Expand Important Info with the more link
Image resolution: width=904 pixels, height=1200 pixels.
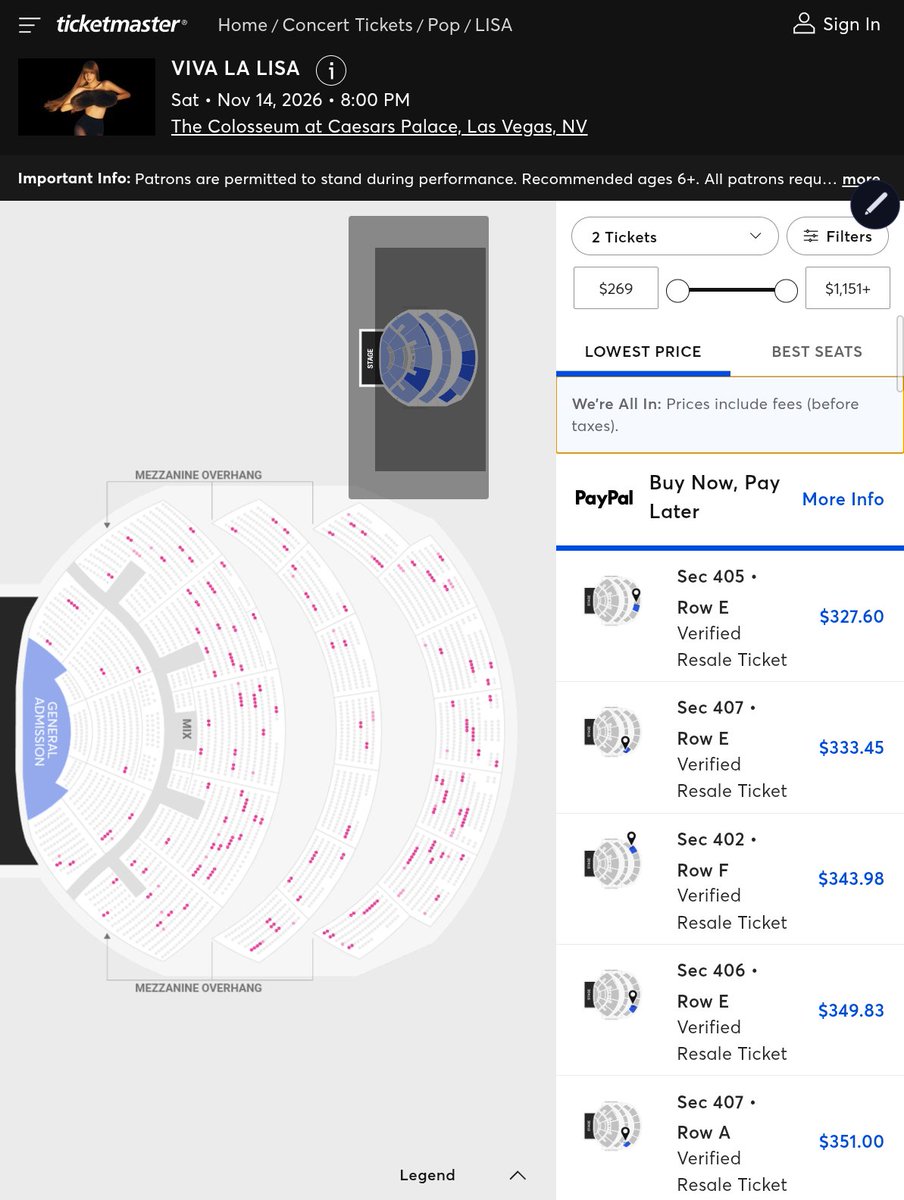[x=861, y=180]
